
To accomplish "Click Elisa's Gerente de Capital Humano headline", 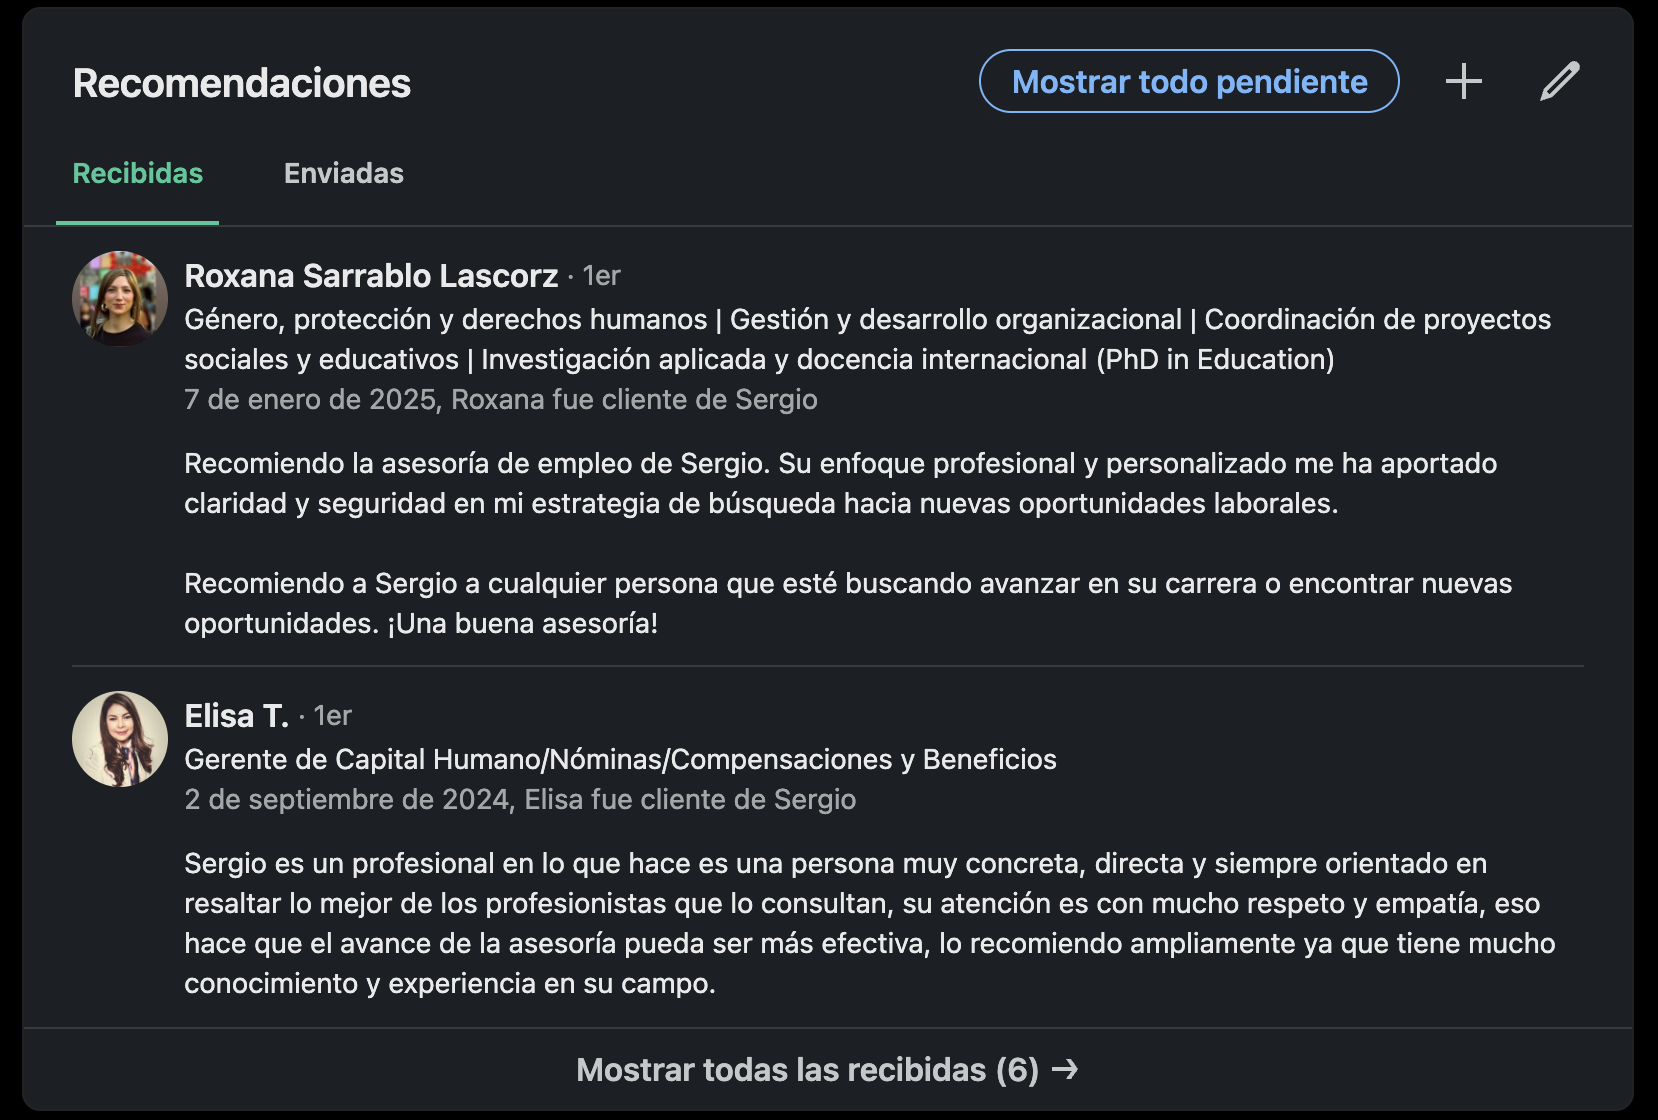I will pos(620,760).
